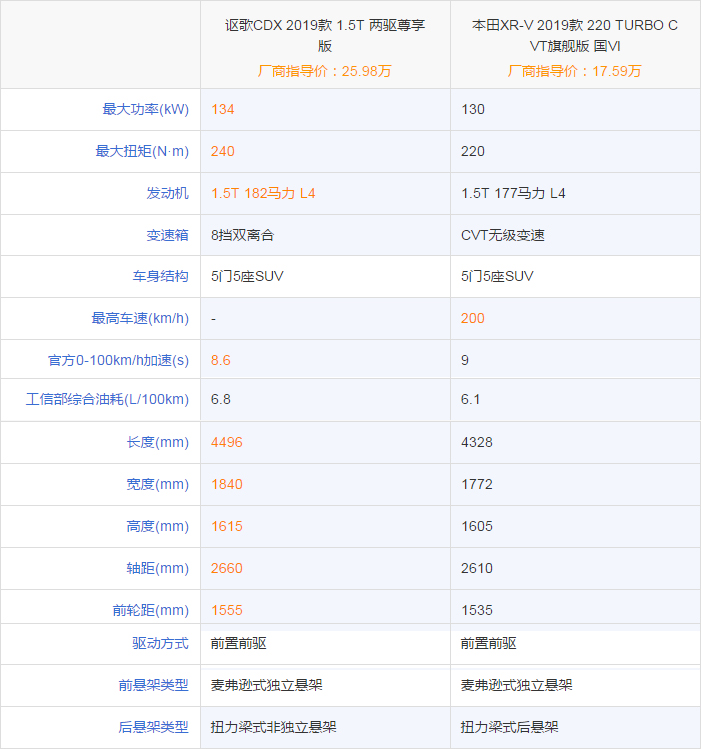
Task: Select the top speed value 200
Action: (473, 319)
